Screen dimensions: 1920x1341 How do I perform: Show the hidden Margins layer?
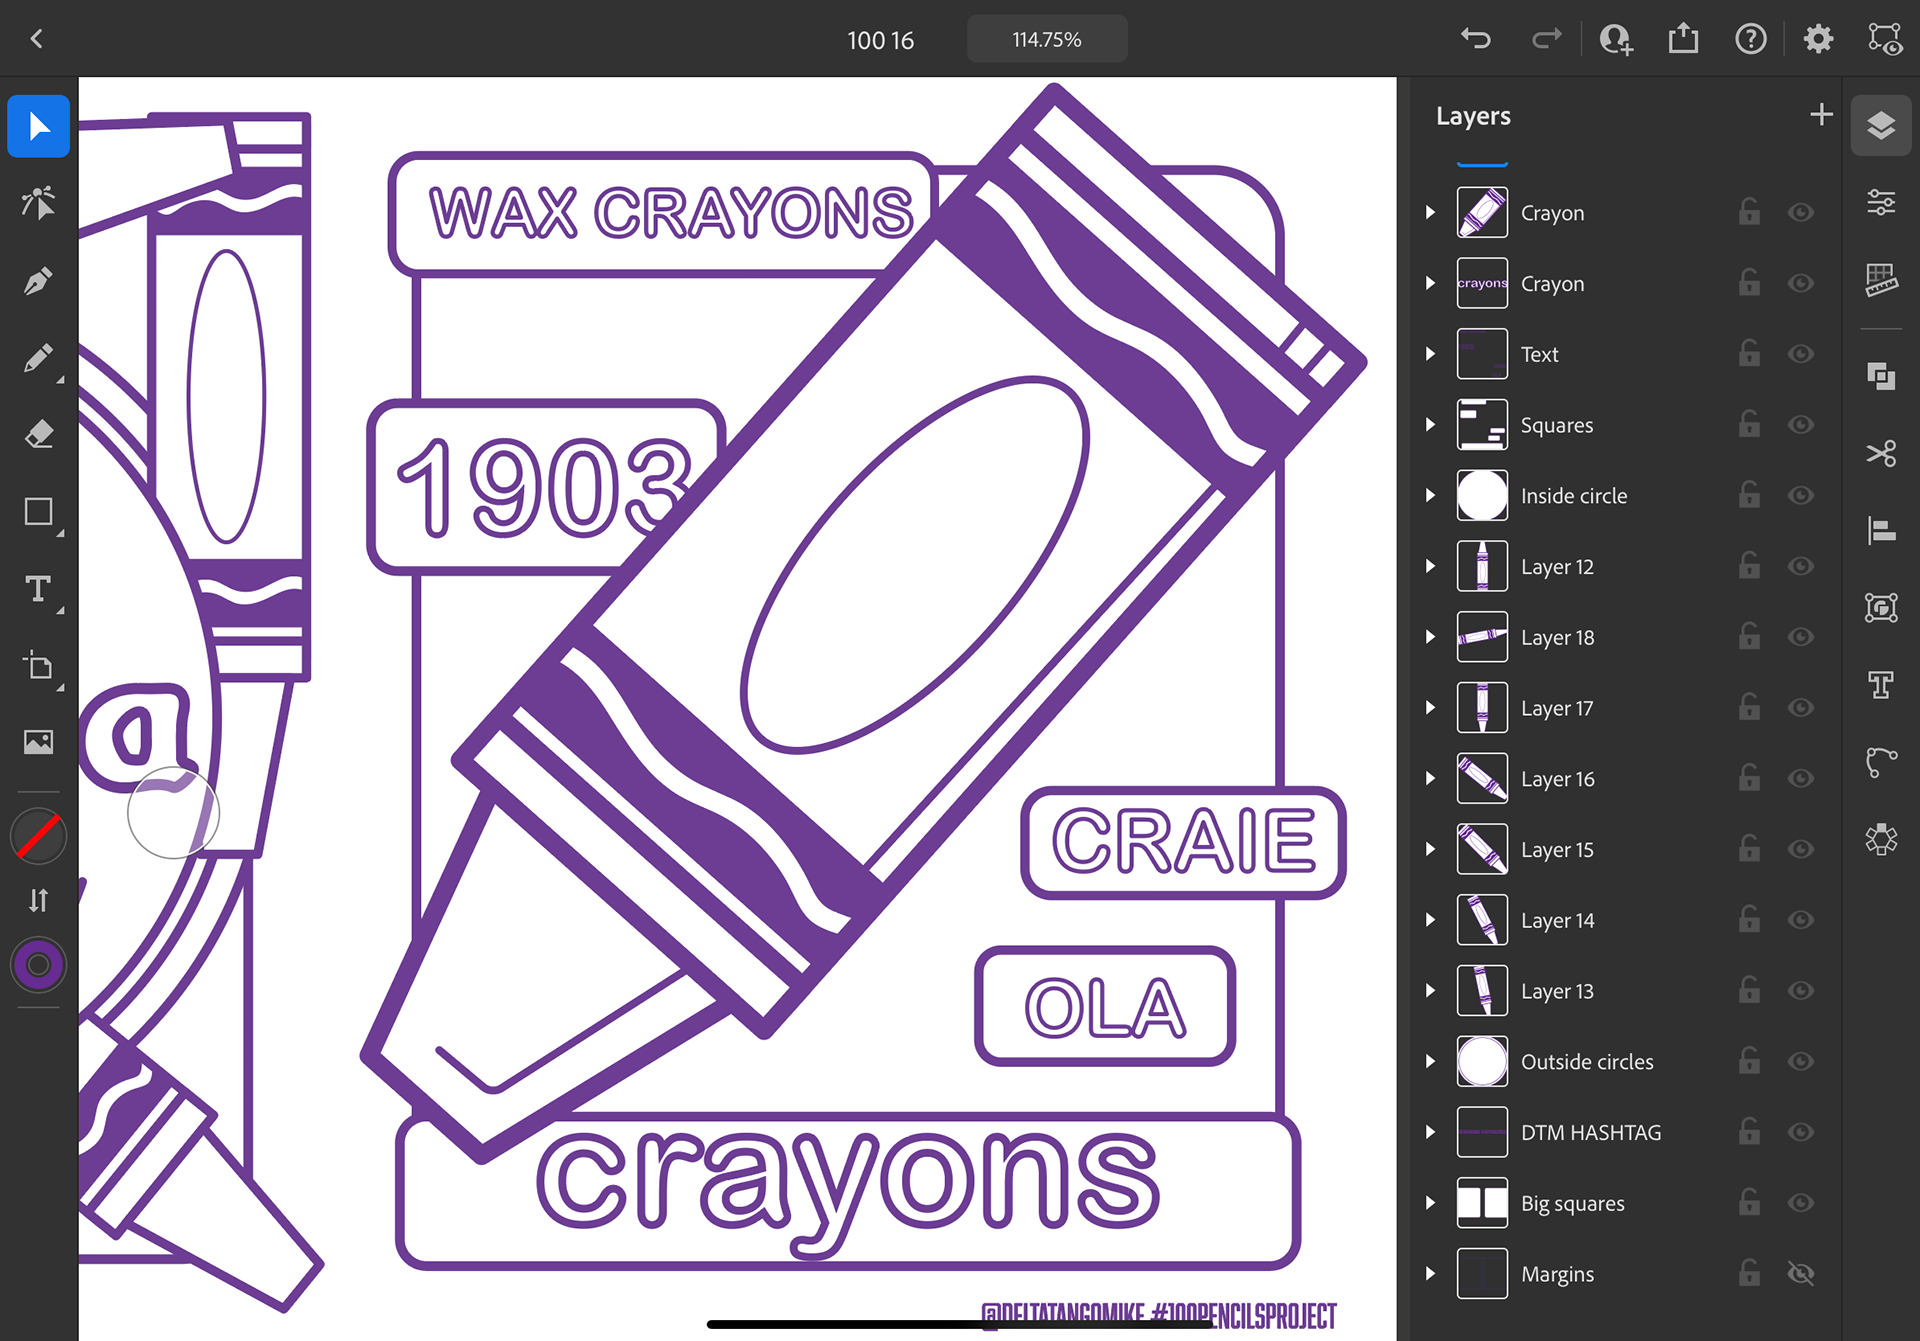click(x=1801, y=1274)
